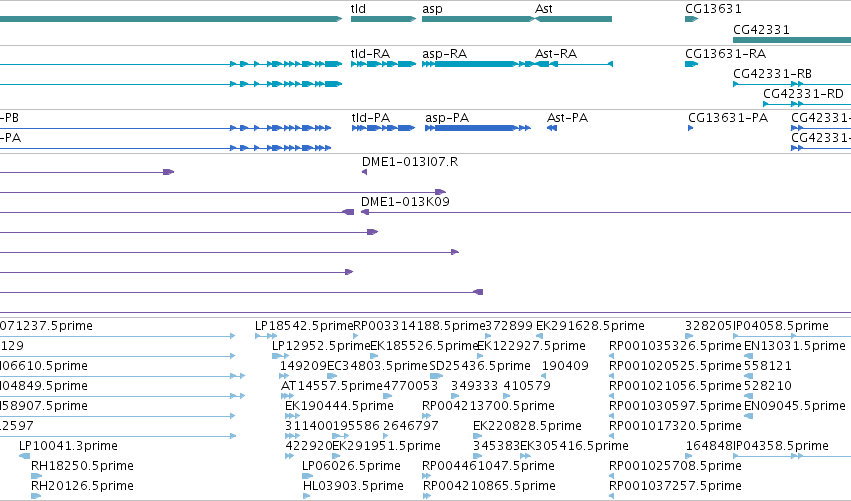Select the EN09045.5prime EST label
Image resolution: width=851 pixels, height=501 pixels.
click(795, 406)
